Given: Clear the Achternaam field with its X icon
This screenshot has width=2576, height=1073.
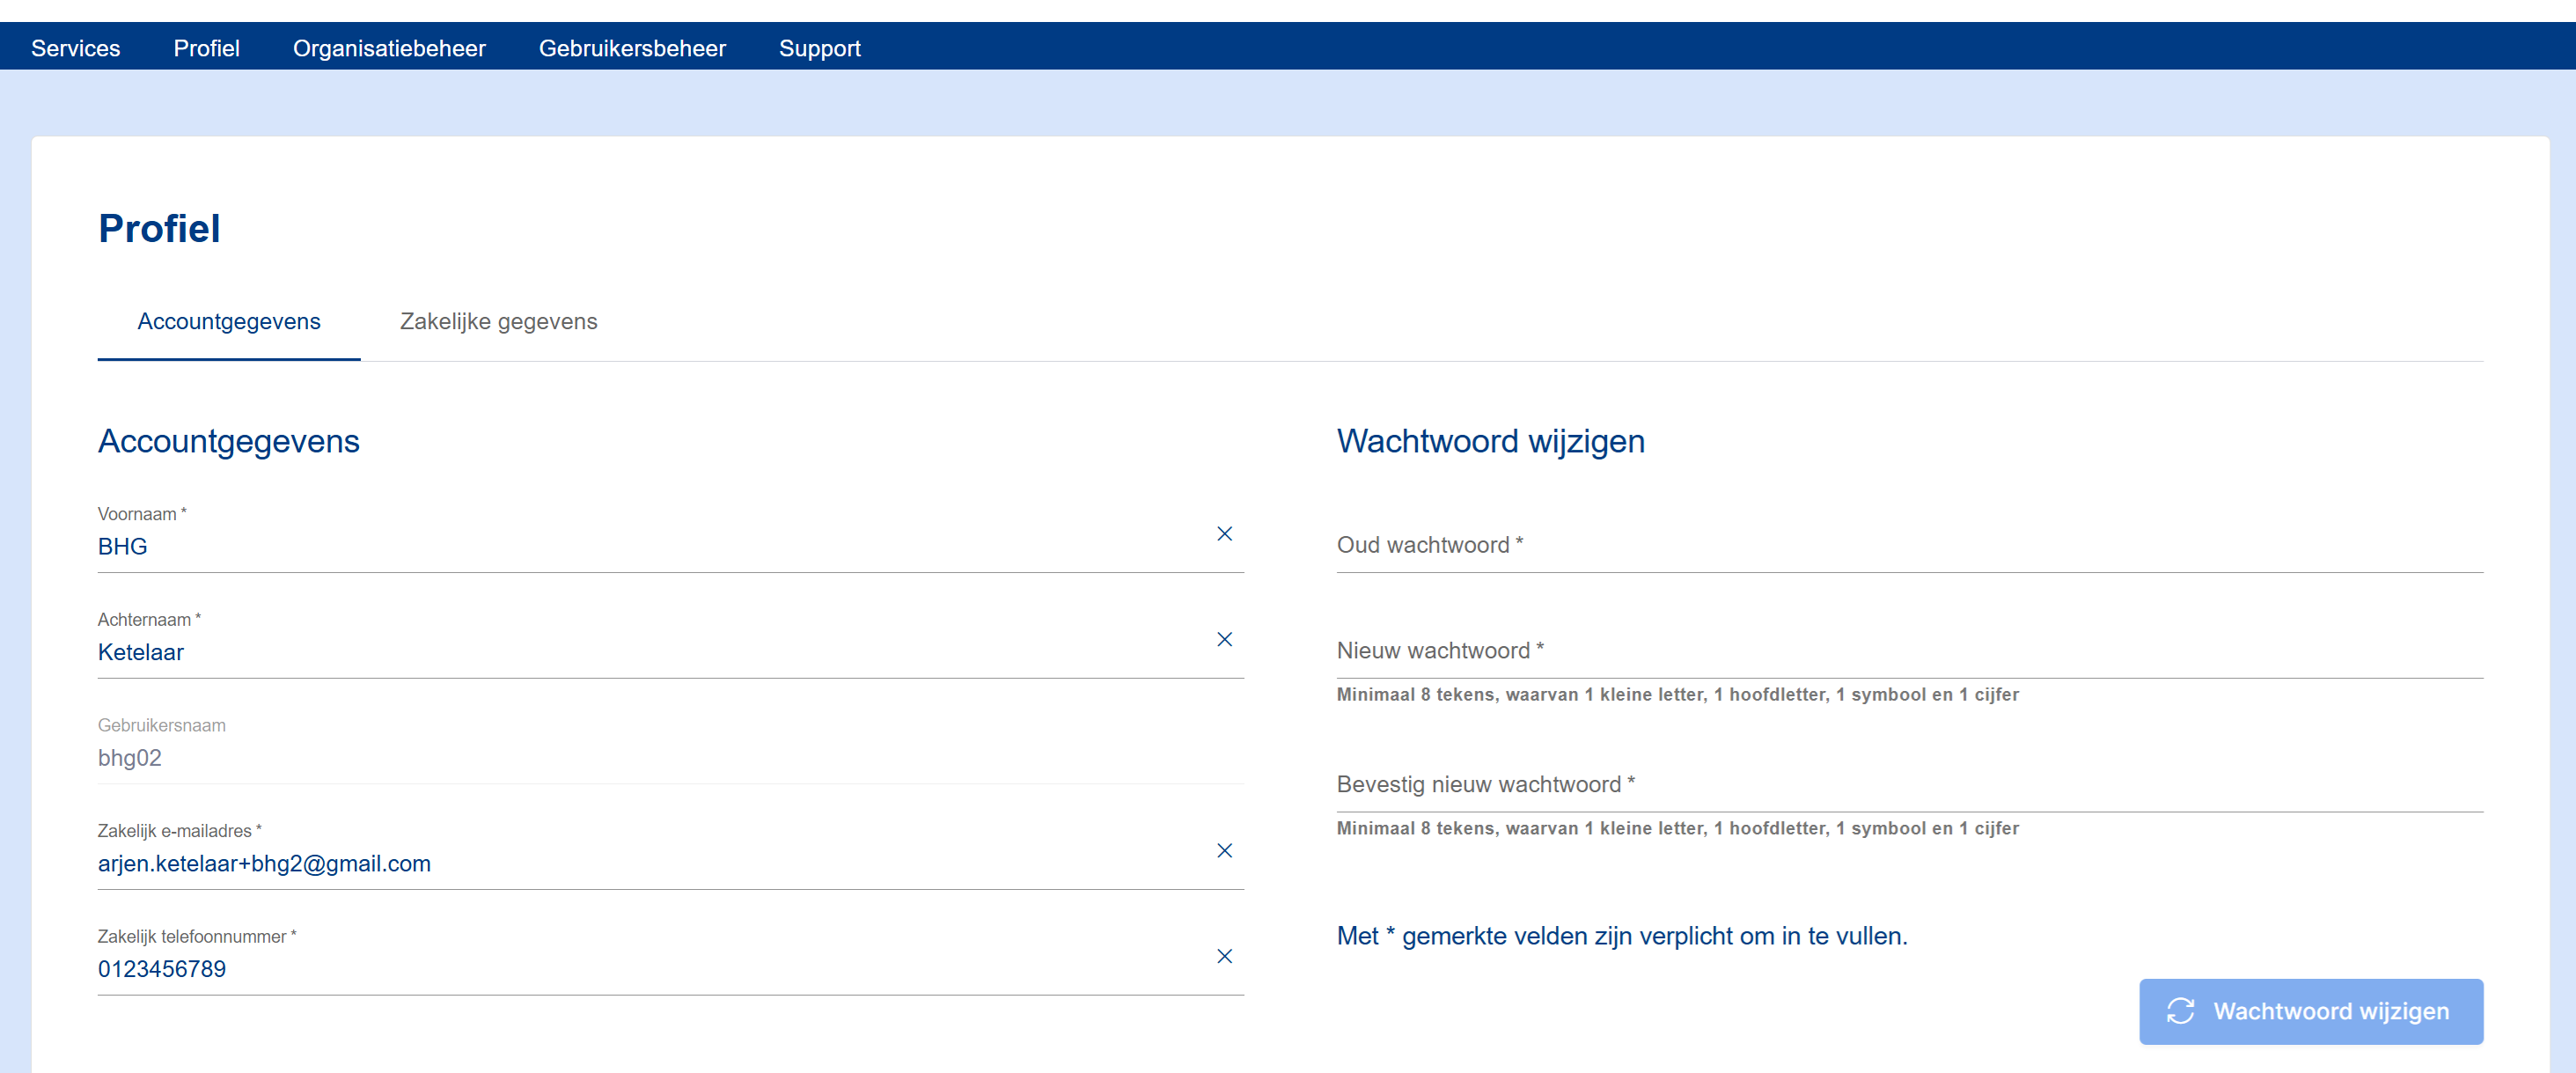Looking at the screenshot, I should 1224,639.
